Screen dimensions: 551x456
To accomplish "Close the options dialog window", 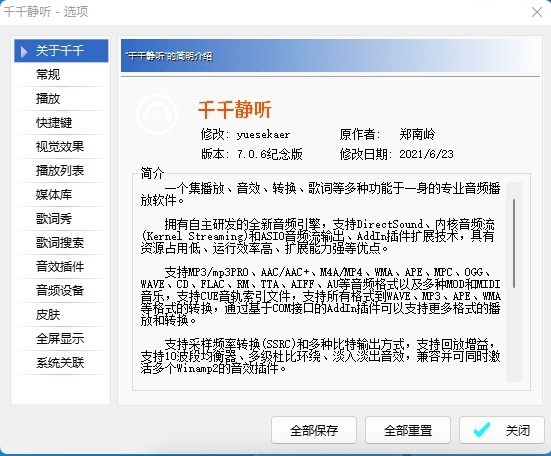I will point(537,12).
